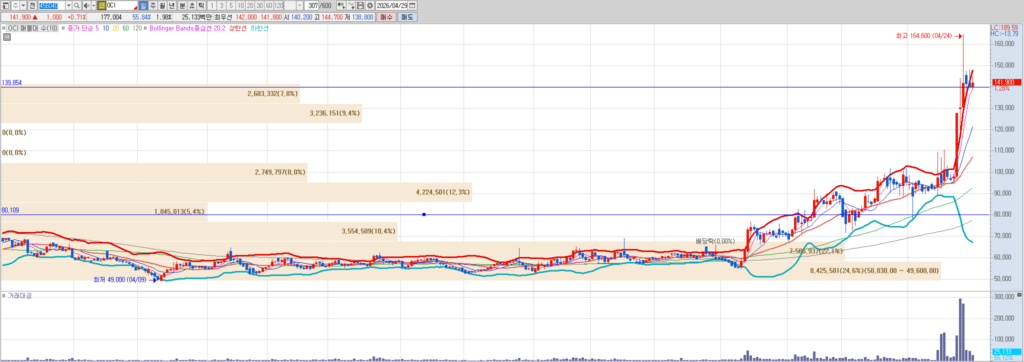Image resolution: width=1024 pixels, height=362 pixels.
Task: Choose the 60 interval button
Action: point(269,6)
